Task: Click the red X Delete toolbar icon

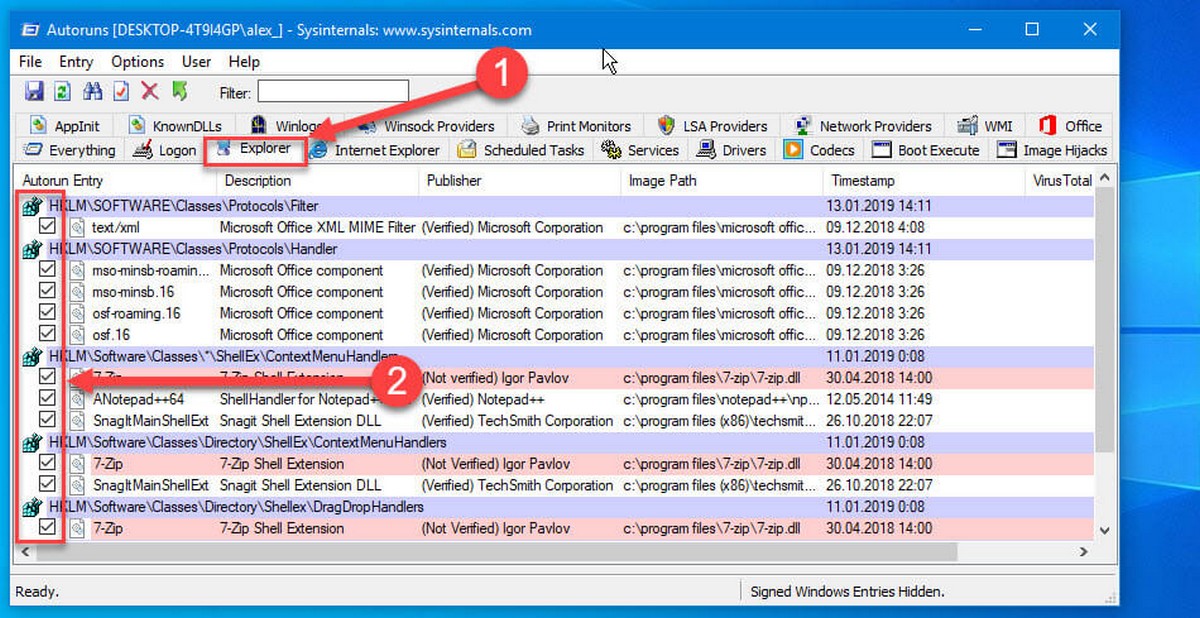Action: coord(150,92)
